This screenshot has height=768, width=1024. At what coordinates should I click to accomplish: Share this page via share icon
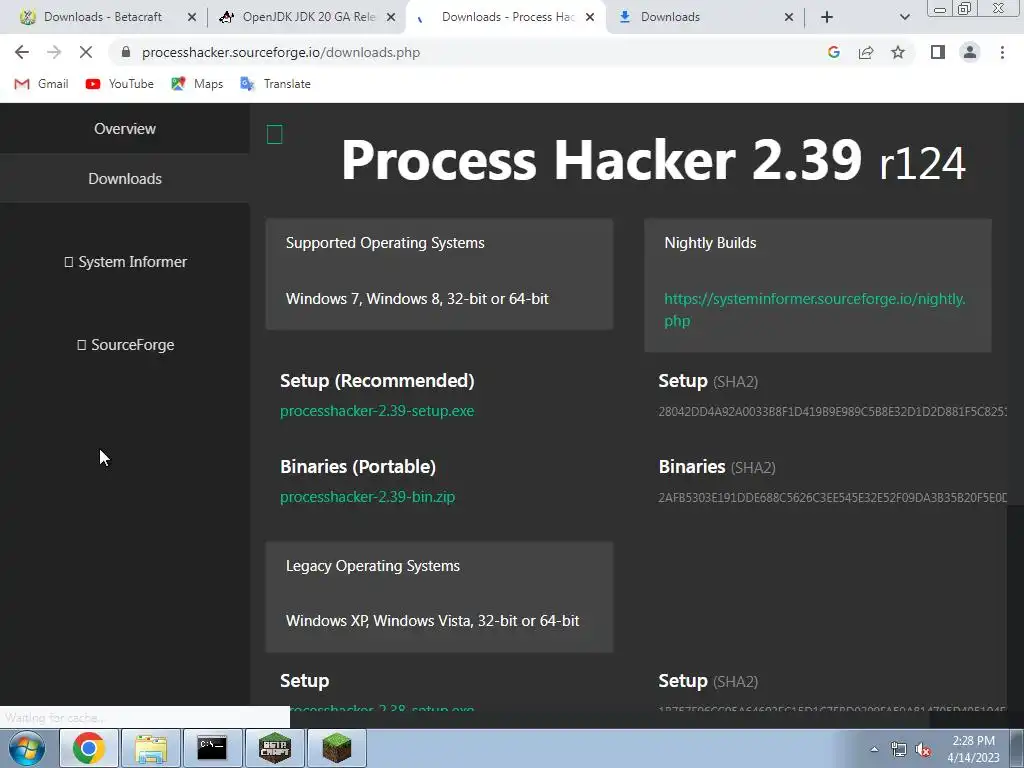pyautogui.click(x=866, y=52)
